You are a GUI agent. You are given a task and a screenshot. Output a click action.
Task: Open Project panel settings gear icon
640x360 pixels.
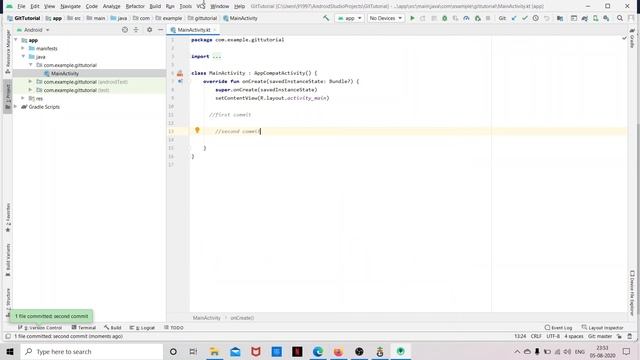point(149,30)
